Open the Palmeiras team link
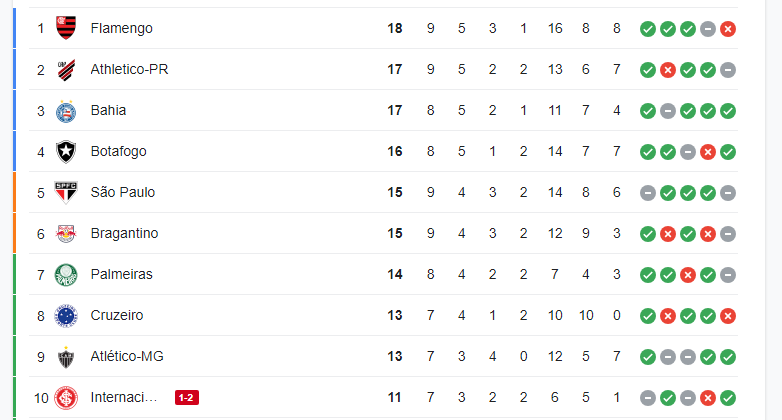The height and width of the screenshot is (420, 782). point(122,274)
